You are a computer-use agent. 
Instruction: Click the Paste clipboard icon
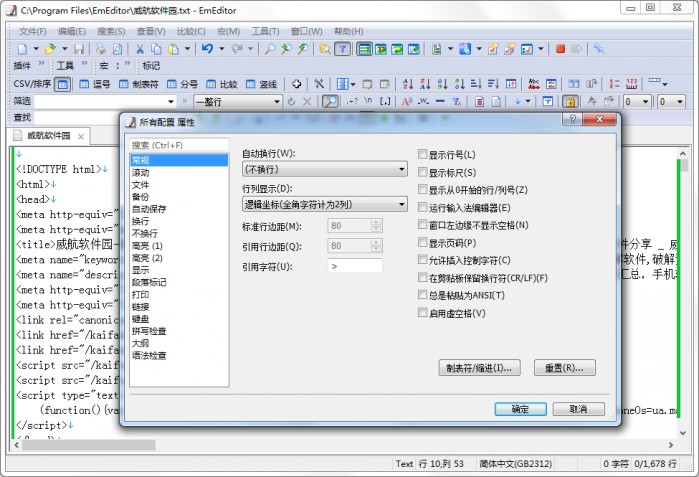(173, 49)
